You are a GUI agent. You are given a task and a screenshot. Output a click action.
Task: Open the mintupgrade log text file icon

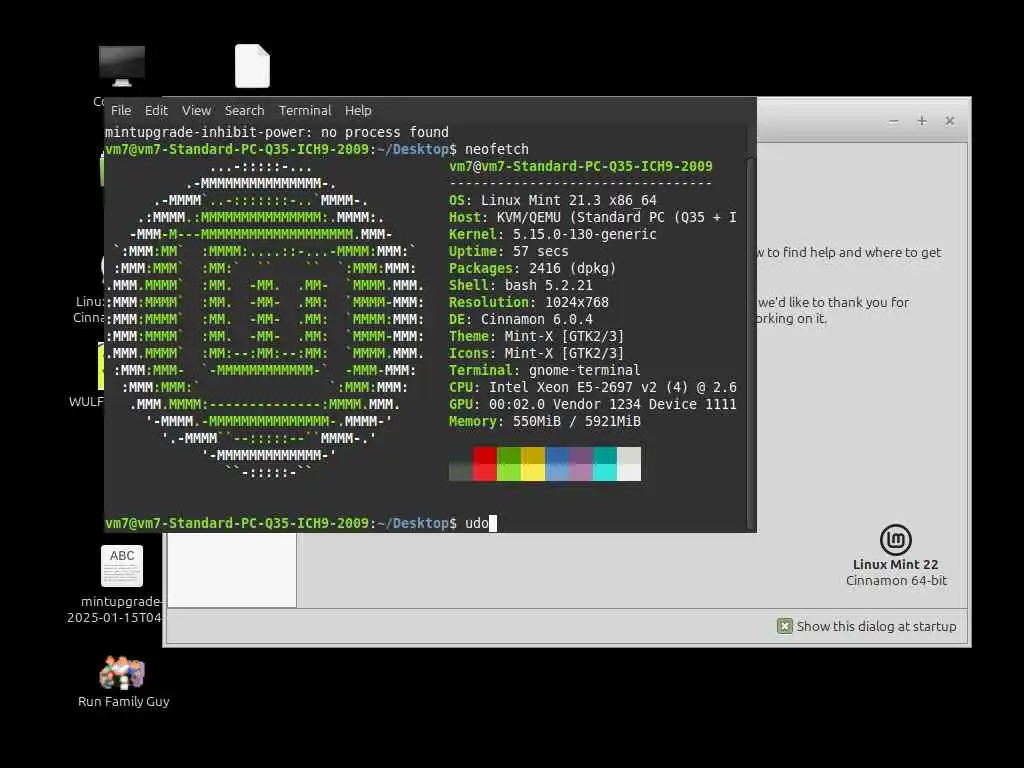(122, 566)
